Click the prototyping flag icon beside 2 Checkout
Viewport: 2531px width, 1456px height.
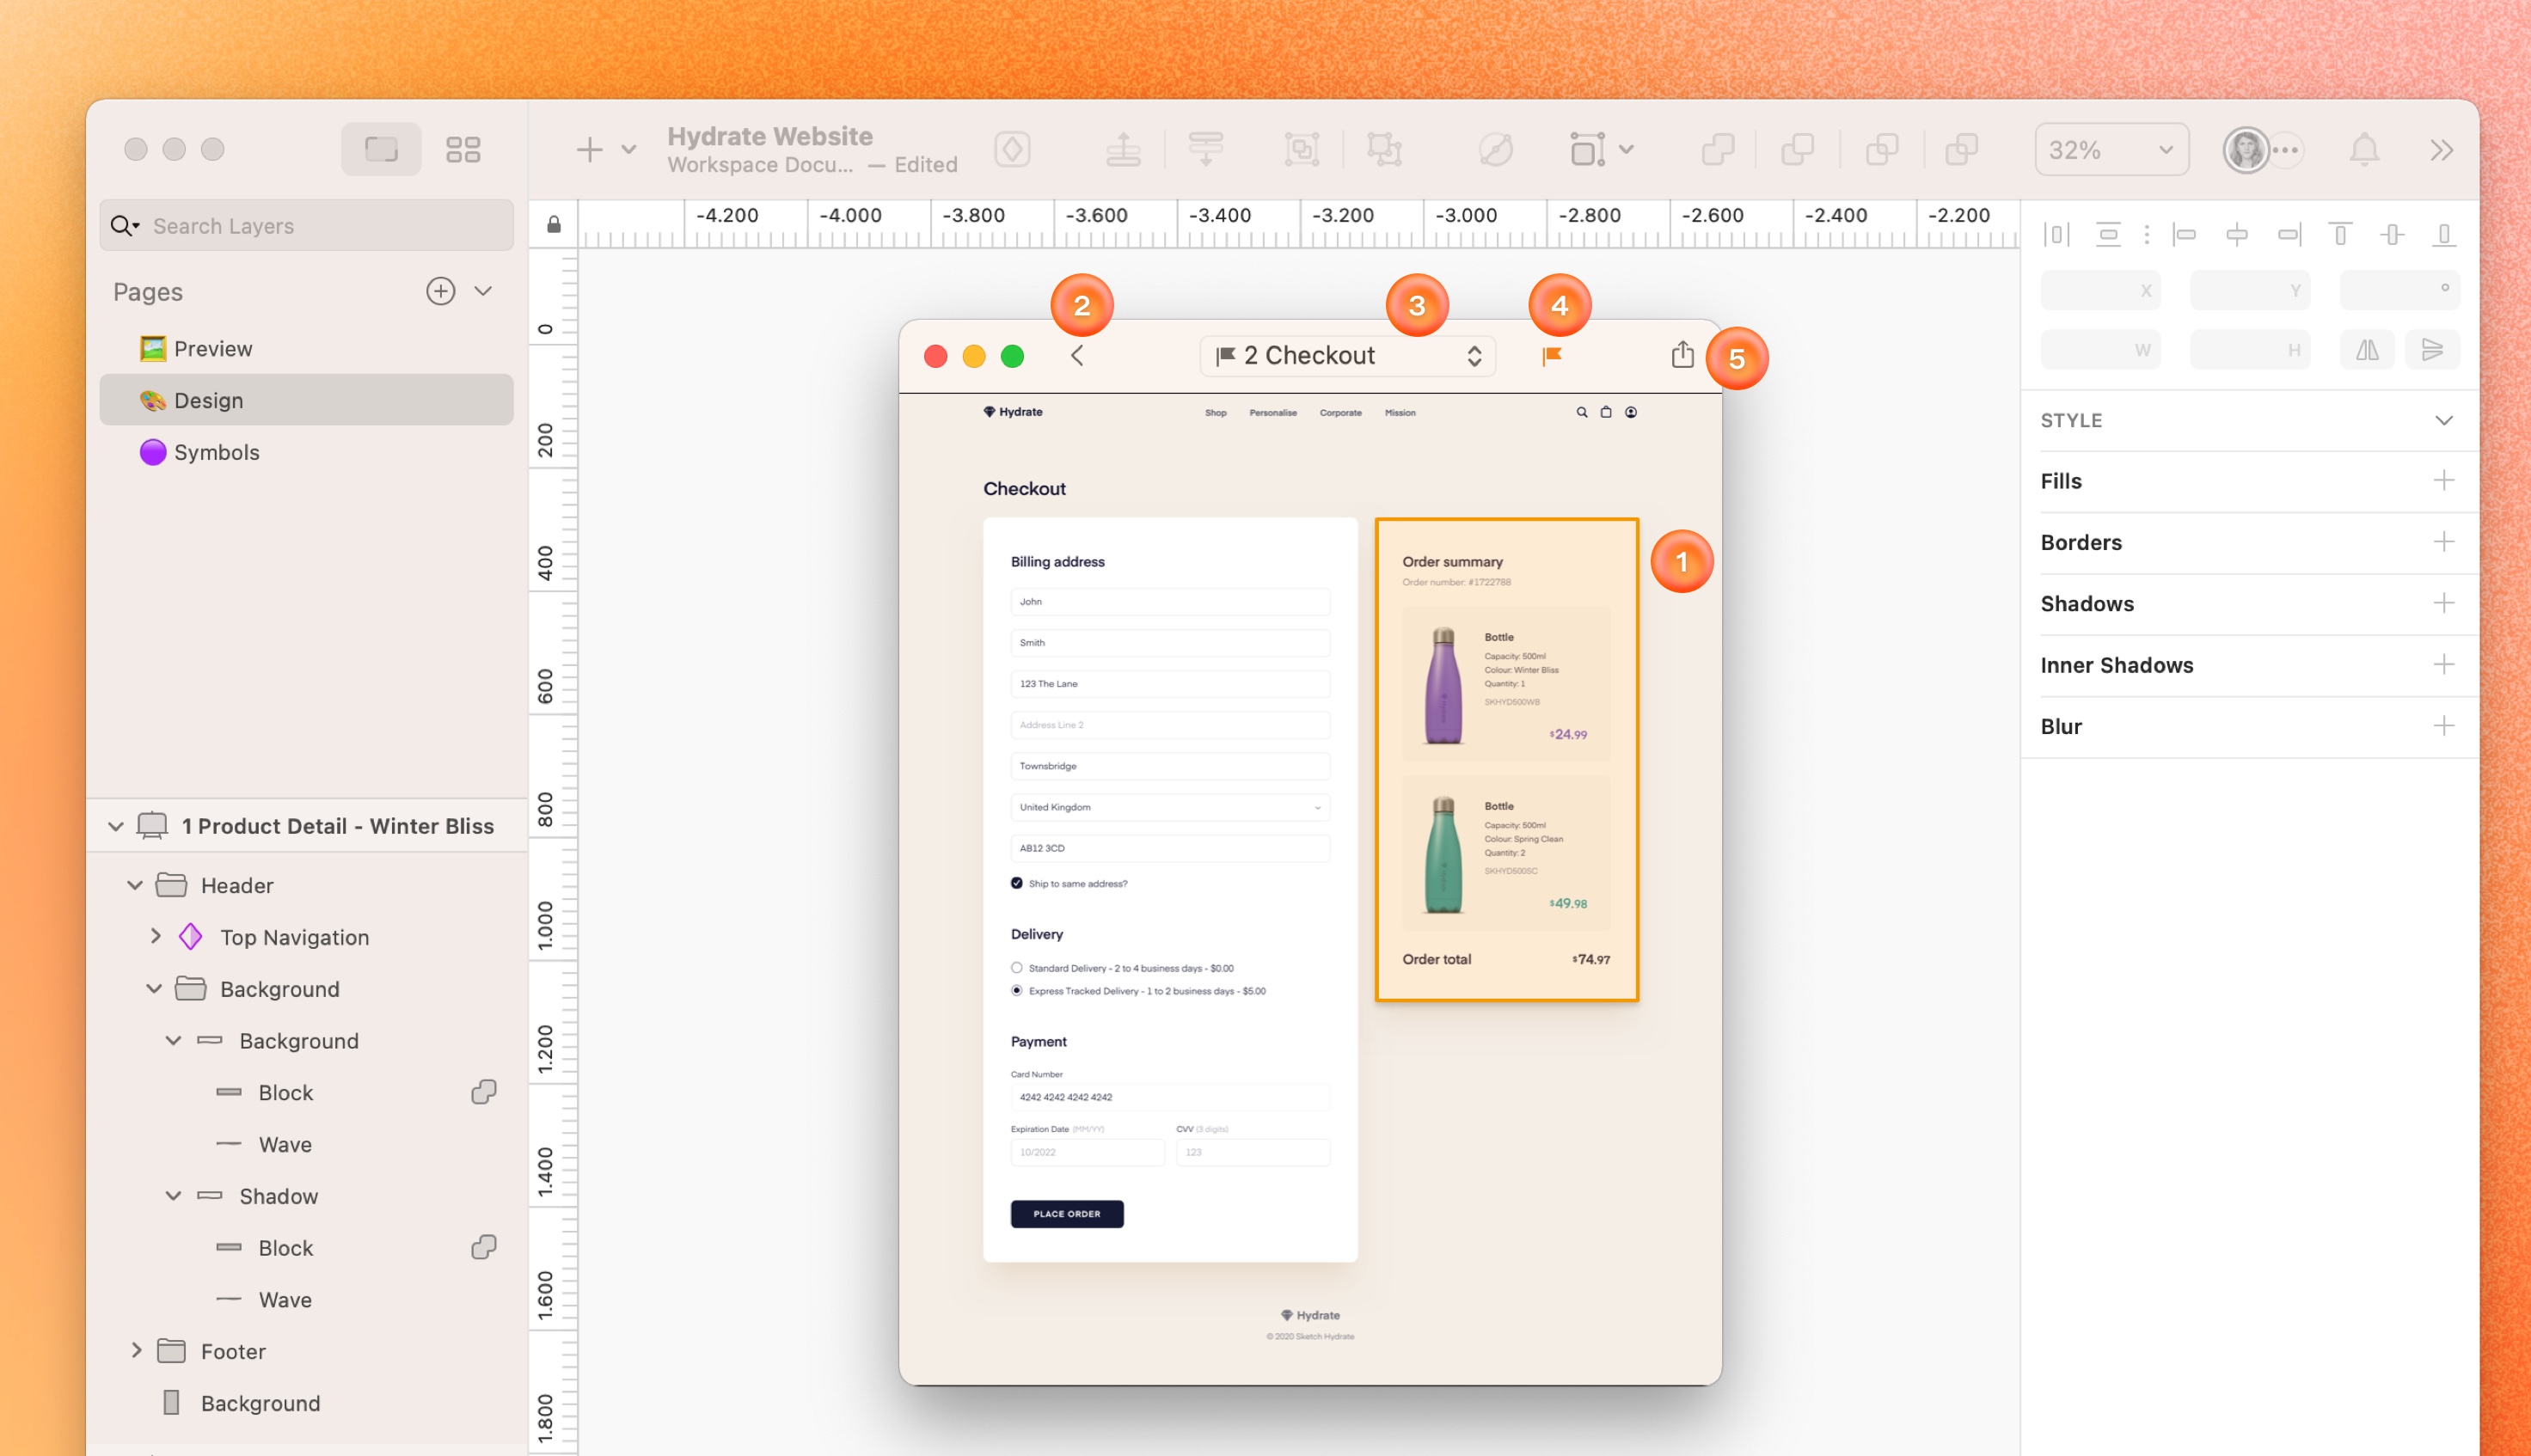click(1553, 354)
